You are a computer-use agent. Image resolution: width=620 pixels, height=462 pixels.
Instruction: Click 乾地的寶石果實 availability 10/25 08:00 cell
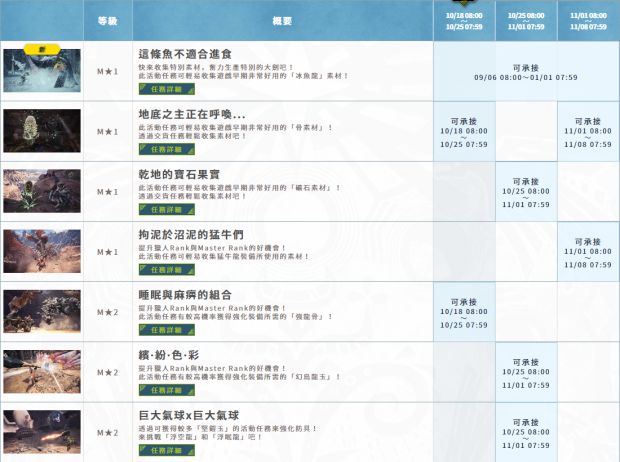[526, 192]
